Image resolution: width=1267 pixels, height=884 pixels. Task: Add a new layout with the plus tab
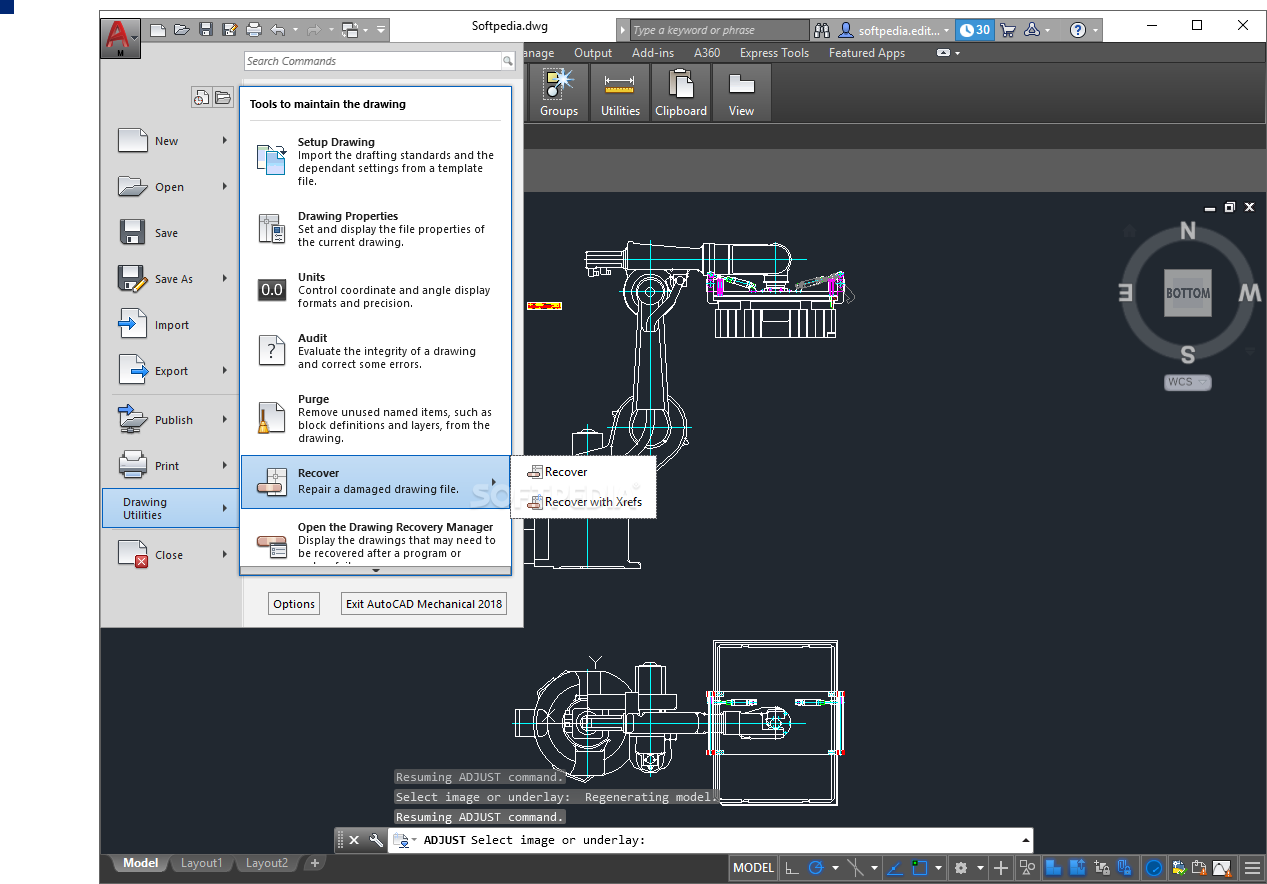coord(314,863)
